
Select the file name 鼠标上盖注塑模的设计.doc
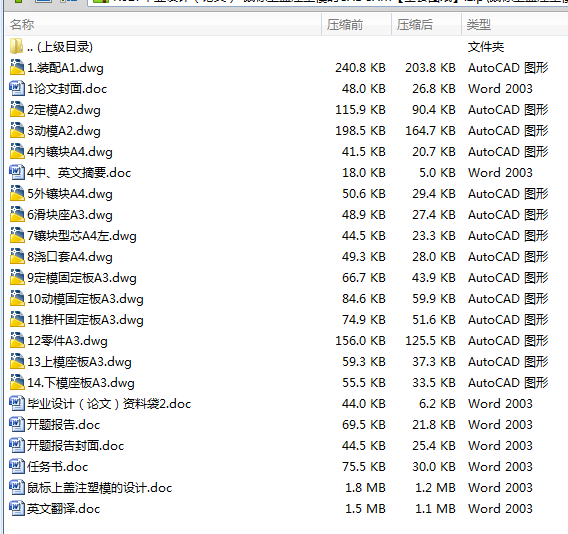[x=100, y=488]
